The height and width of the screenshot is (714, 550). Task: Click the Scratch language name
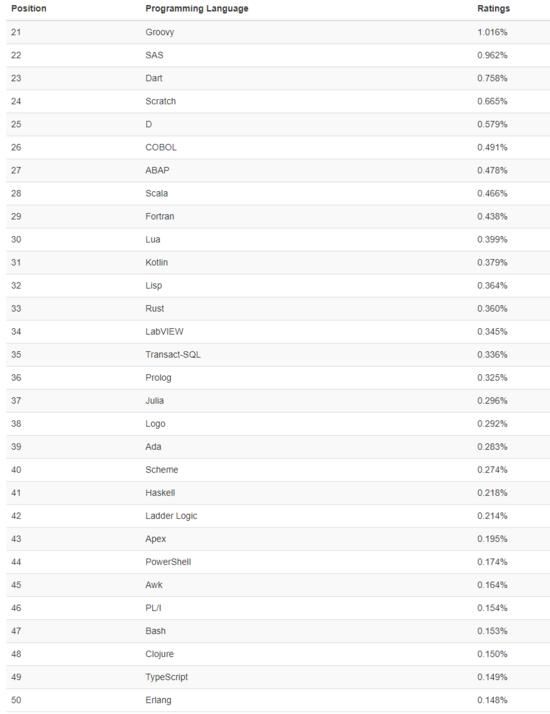[x=160, y=101]
